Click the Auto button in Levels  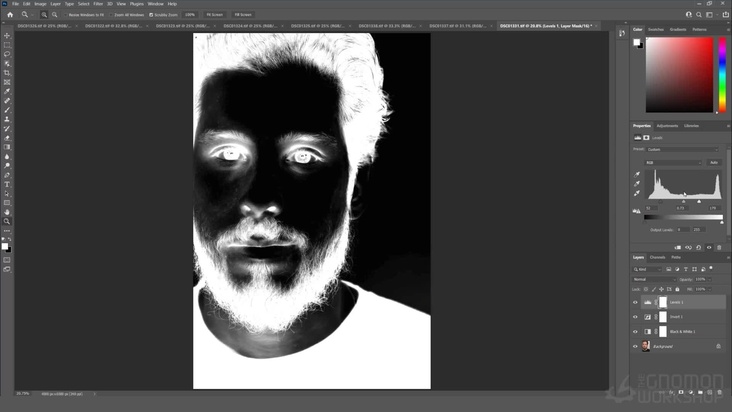coord(714,163)
